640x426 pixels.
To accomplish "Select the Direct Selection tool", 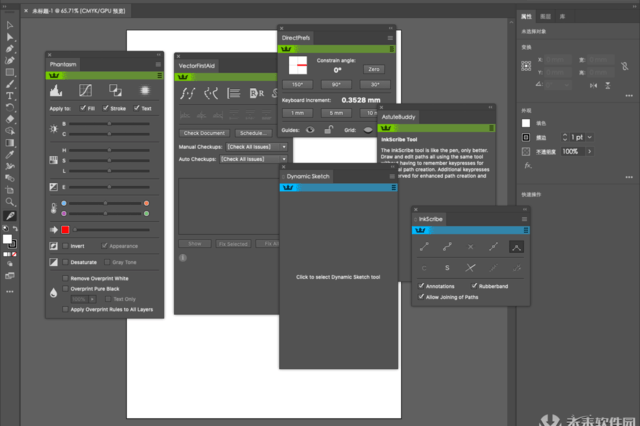I will coord(10,37).
